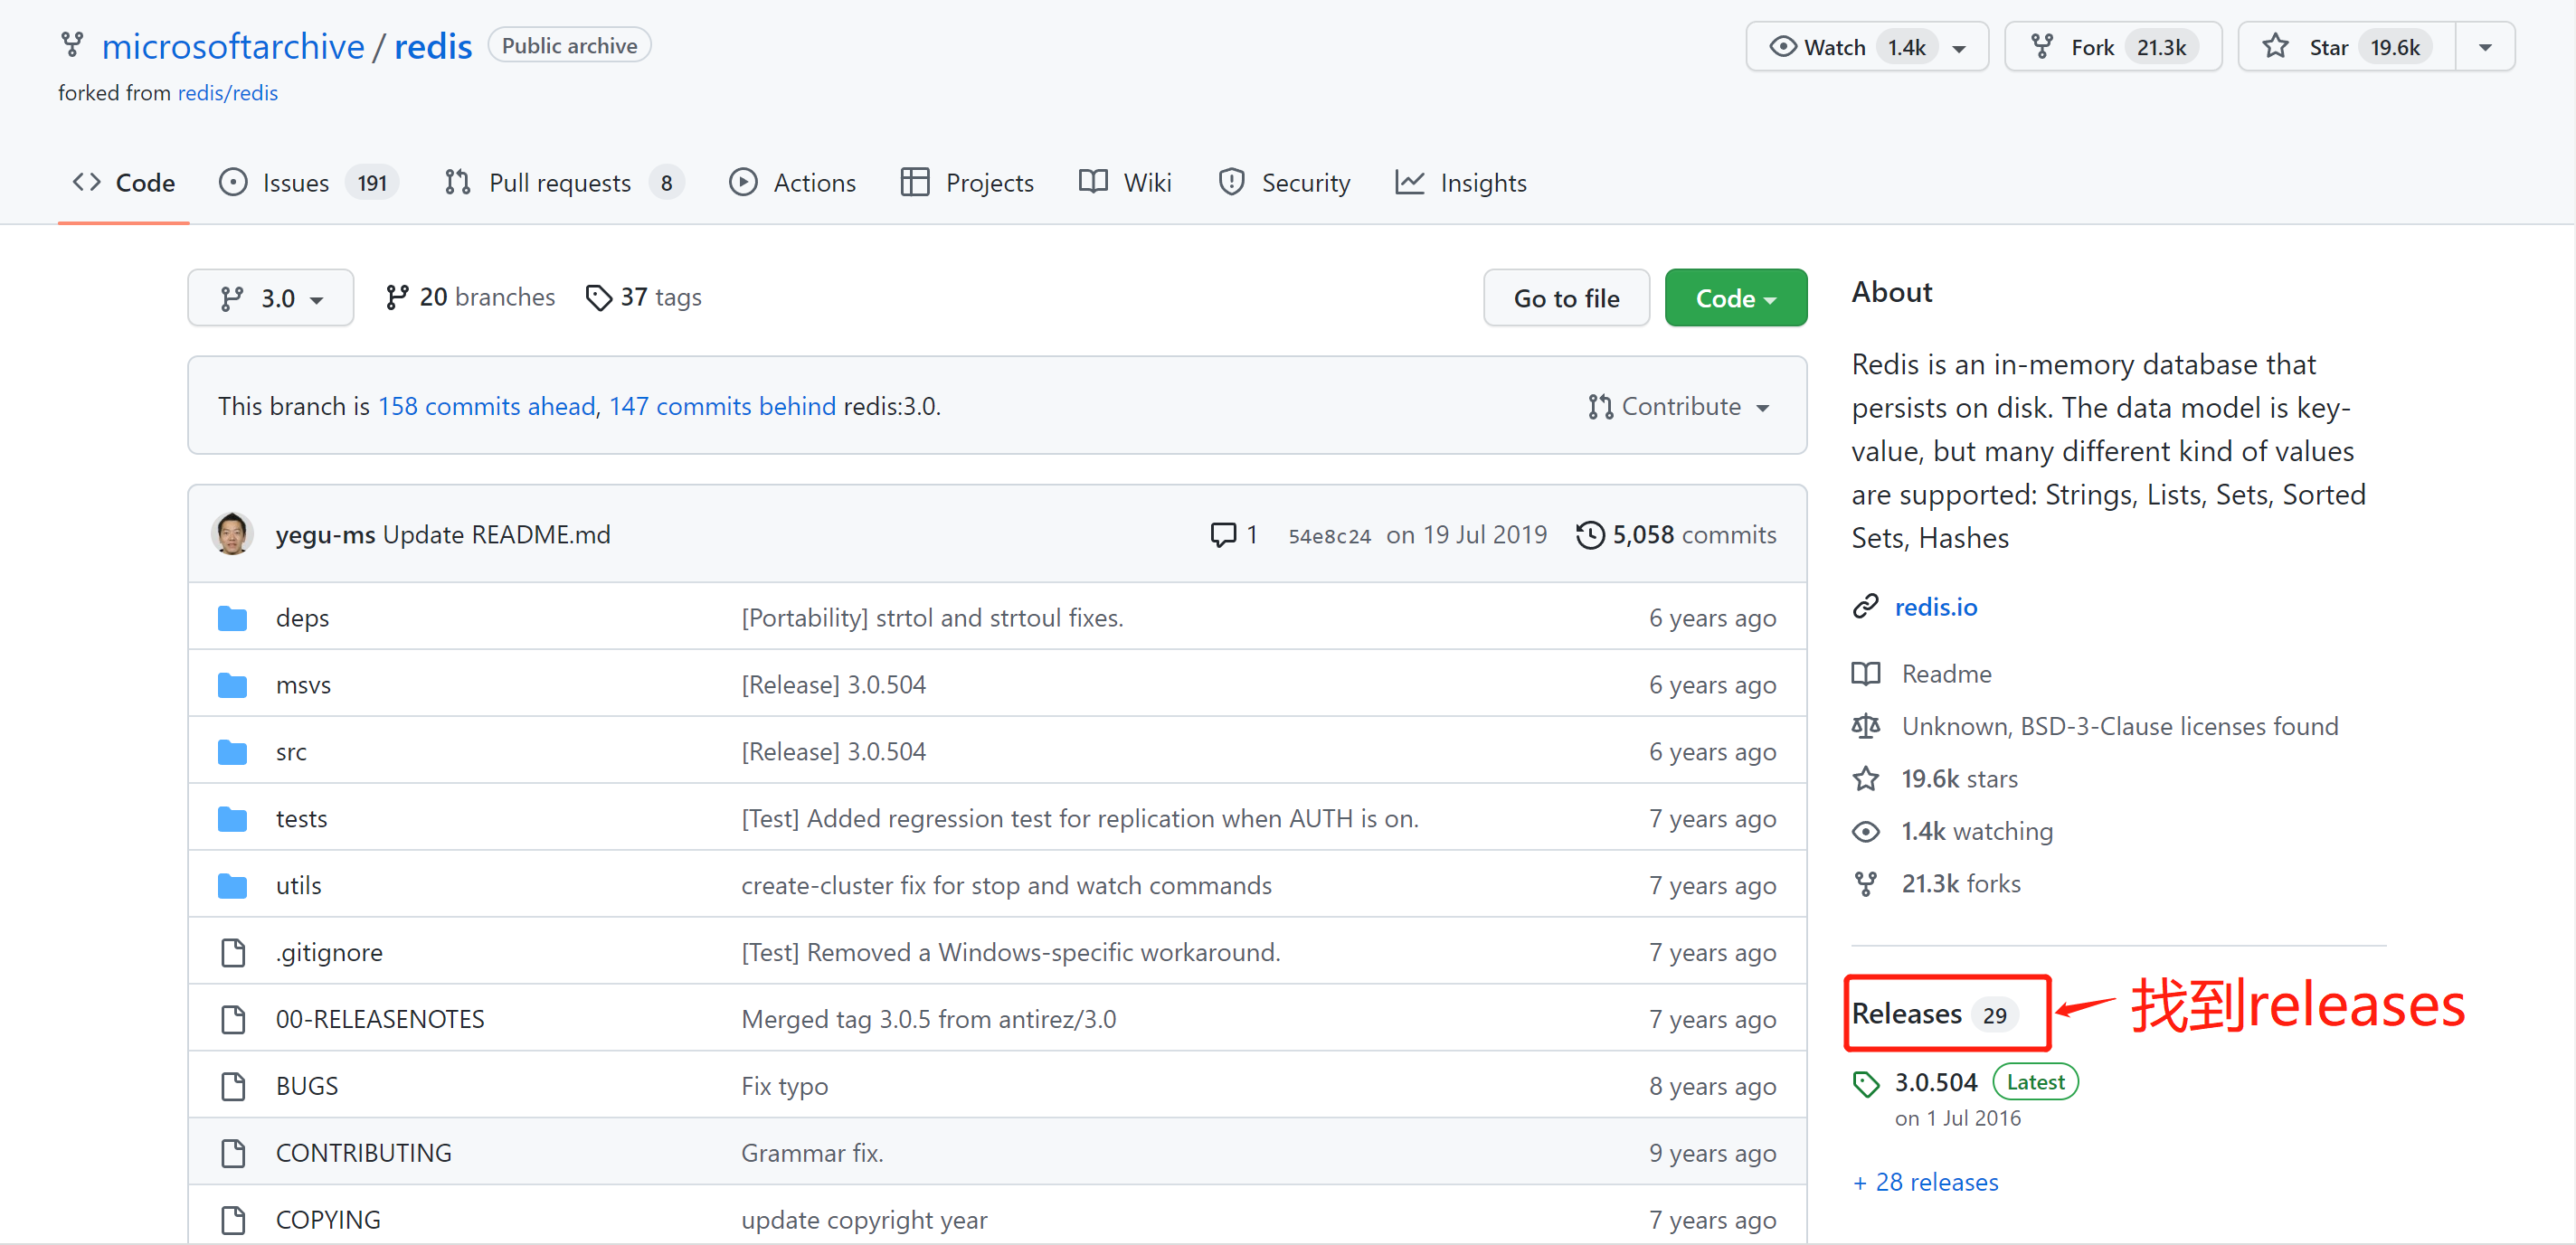
Task: Open the Fix typo commit message
Action: (x=784, y=1086)
